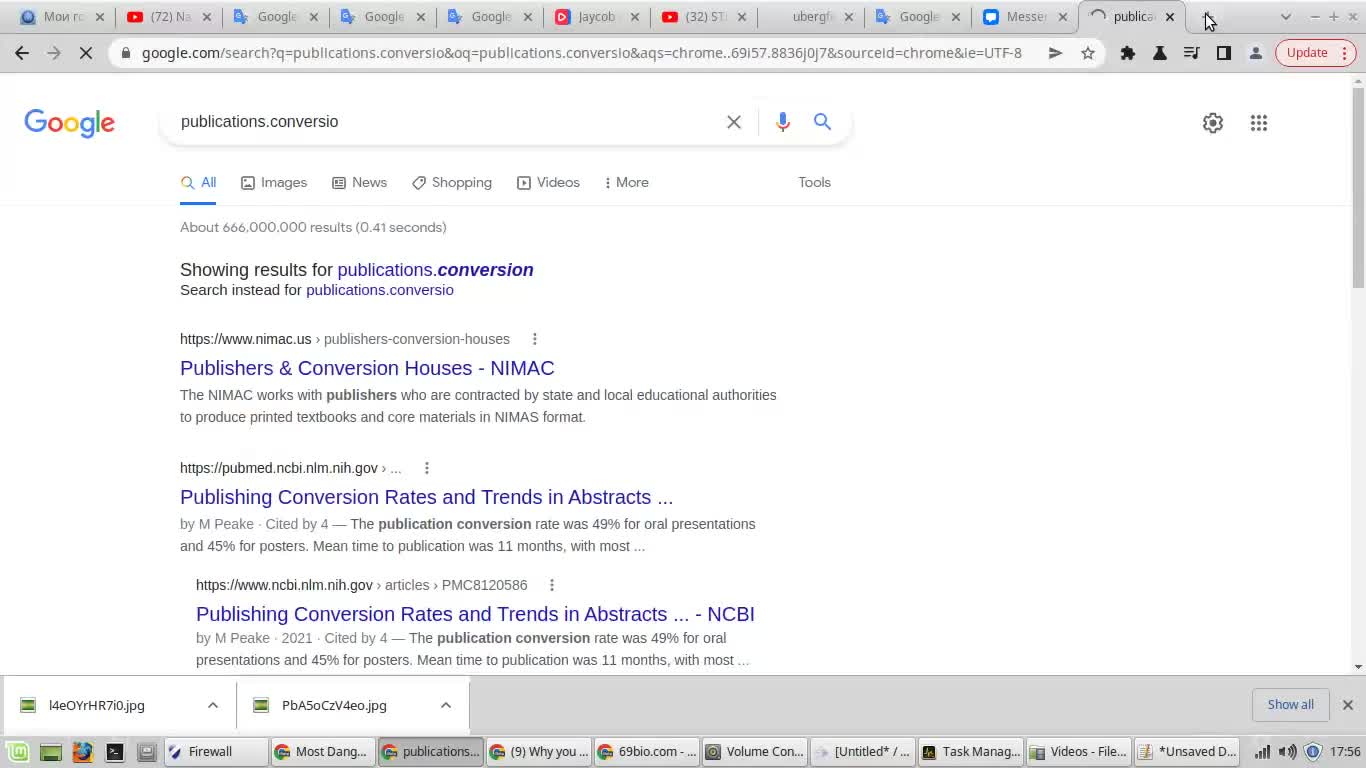The image size is (1366, 768).
Task: Open the shield update manager tray icon
Action: point(1313,752)
